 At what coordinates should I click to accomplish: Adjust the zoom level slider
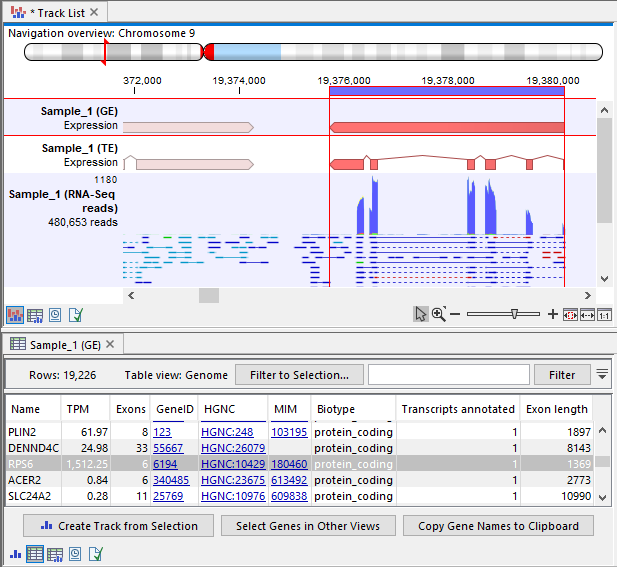(513, 314)
